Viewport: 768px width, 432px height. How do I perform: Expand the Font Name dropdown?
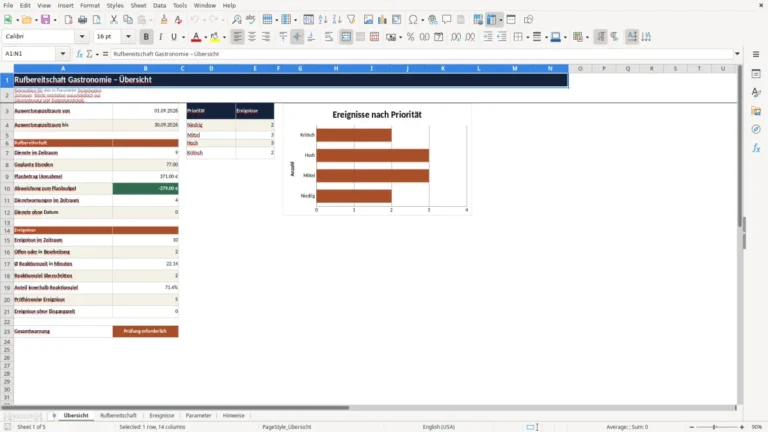82,36
